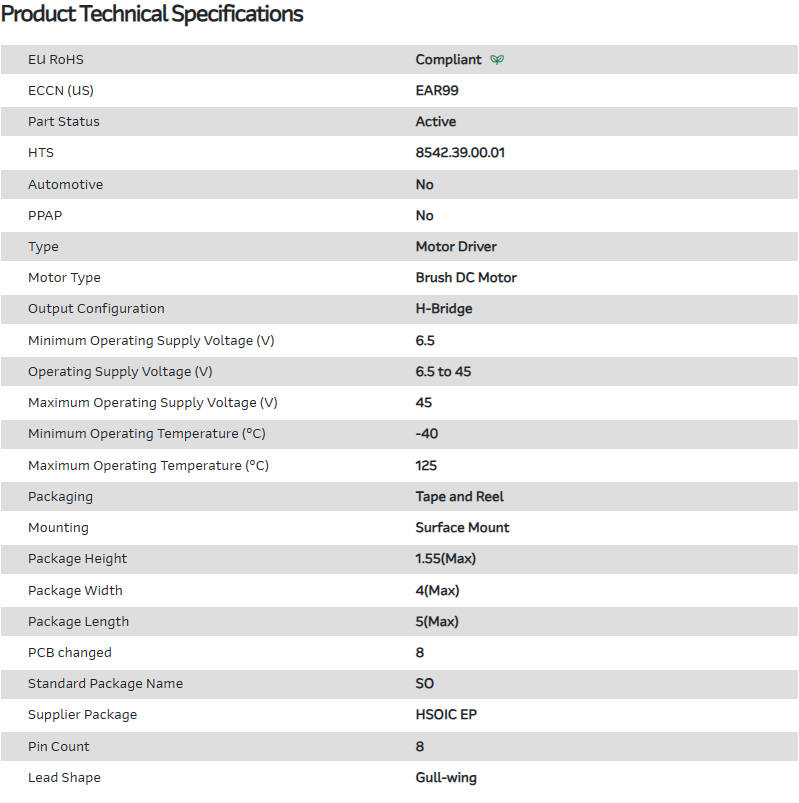Select the Part Status Active value
799x803 pixels.
(436, 122)
